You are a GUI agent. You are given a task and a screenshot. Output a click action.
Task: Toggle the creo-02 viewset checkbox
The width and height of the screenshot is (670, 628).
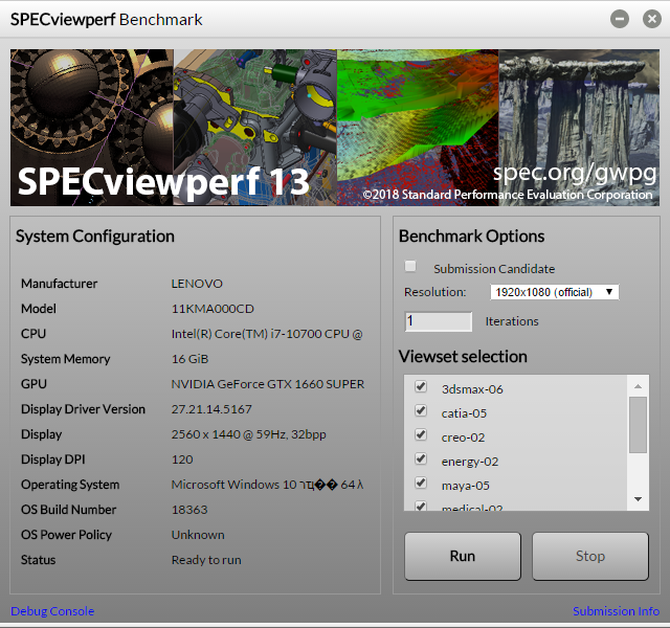(x=421, y=436)
